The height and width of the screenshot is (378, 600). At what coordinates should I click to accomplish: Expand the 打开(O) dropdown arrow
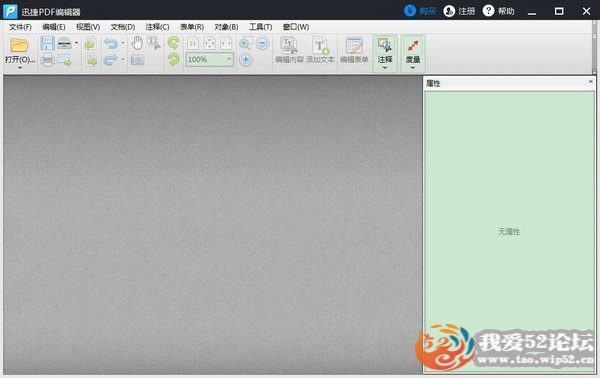20,68
